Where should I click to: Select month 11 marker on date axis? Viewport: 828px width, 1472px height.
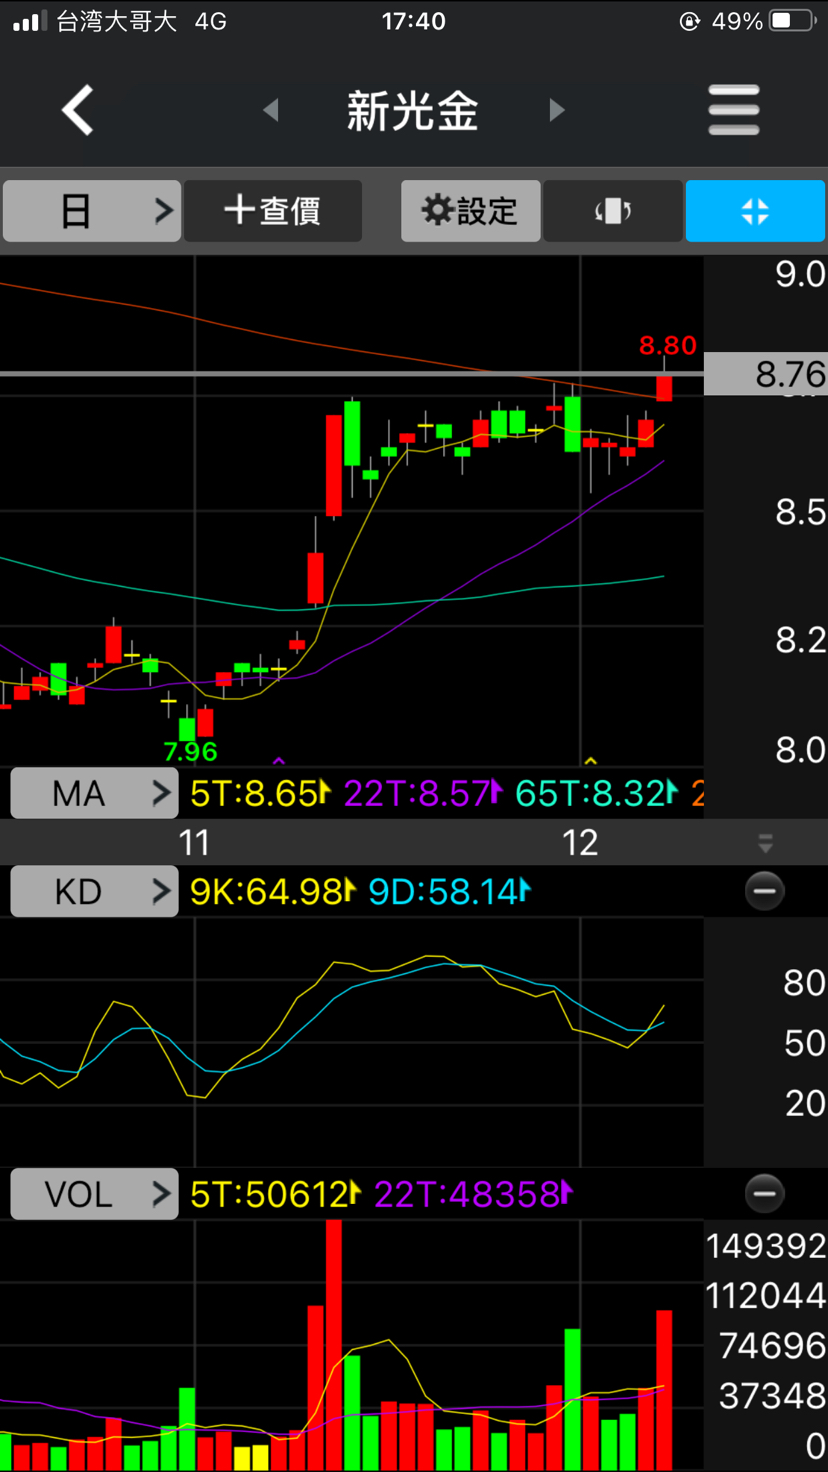(x=194, y=843)
